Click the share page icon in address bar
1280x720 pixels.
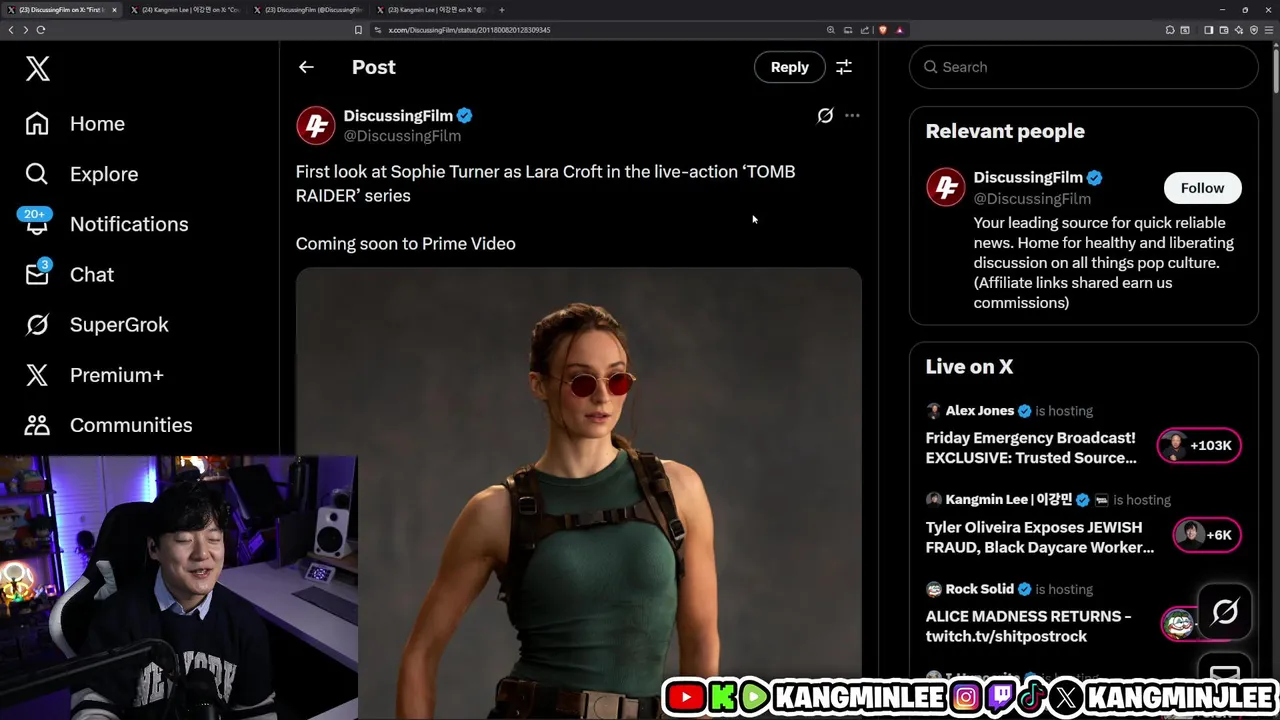pos(865,30)
